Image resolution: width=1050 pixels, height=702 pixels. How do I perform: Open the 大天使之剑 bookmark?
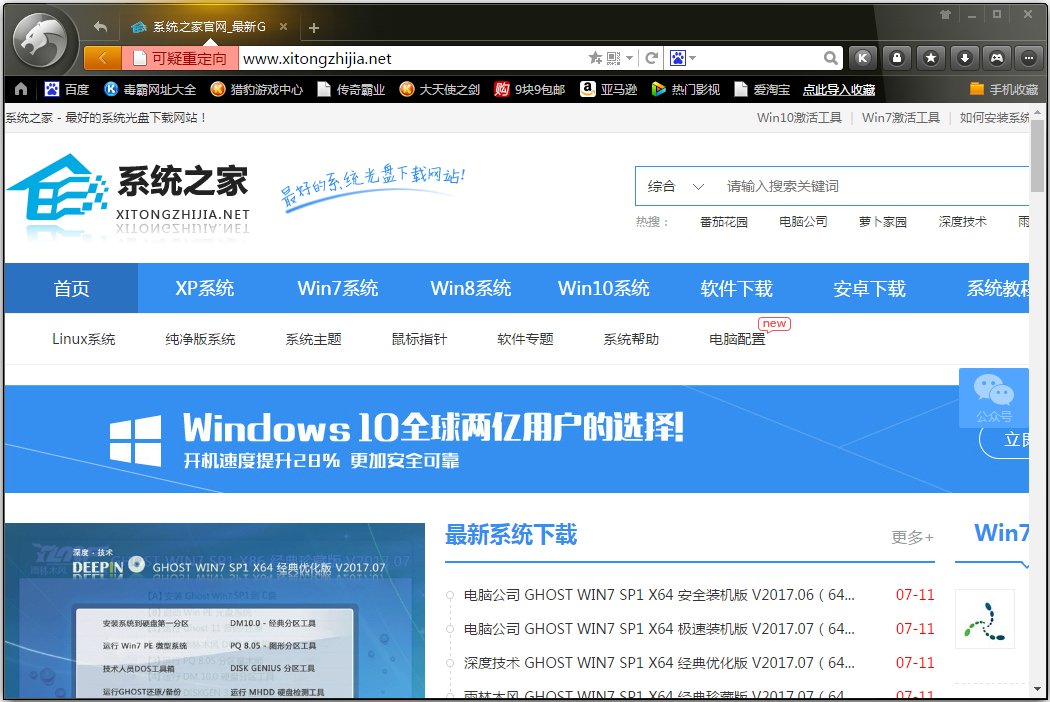click(439, 89)
